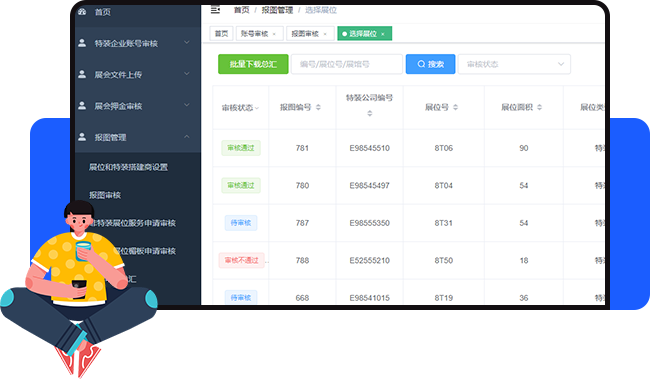Screen dimensions: 650x379
Task: Close the 报图审核 tab with its x
Action: [325, 34]
